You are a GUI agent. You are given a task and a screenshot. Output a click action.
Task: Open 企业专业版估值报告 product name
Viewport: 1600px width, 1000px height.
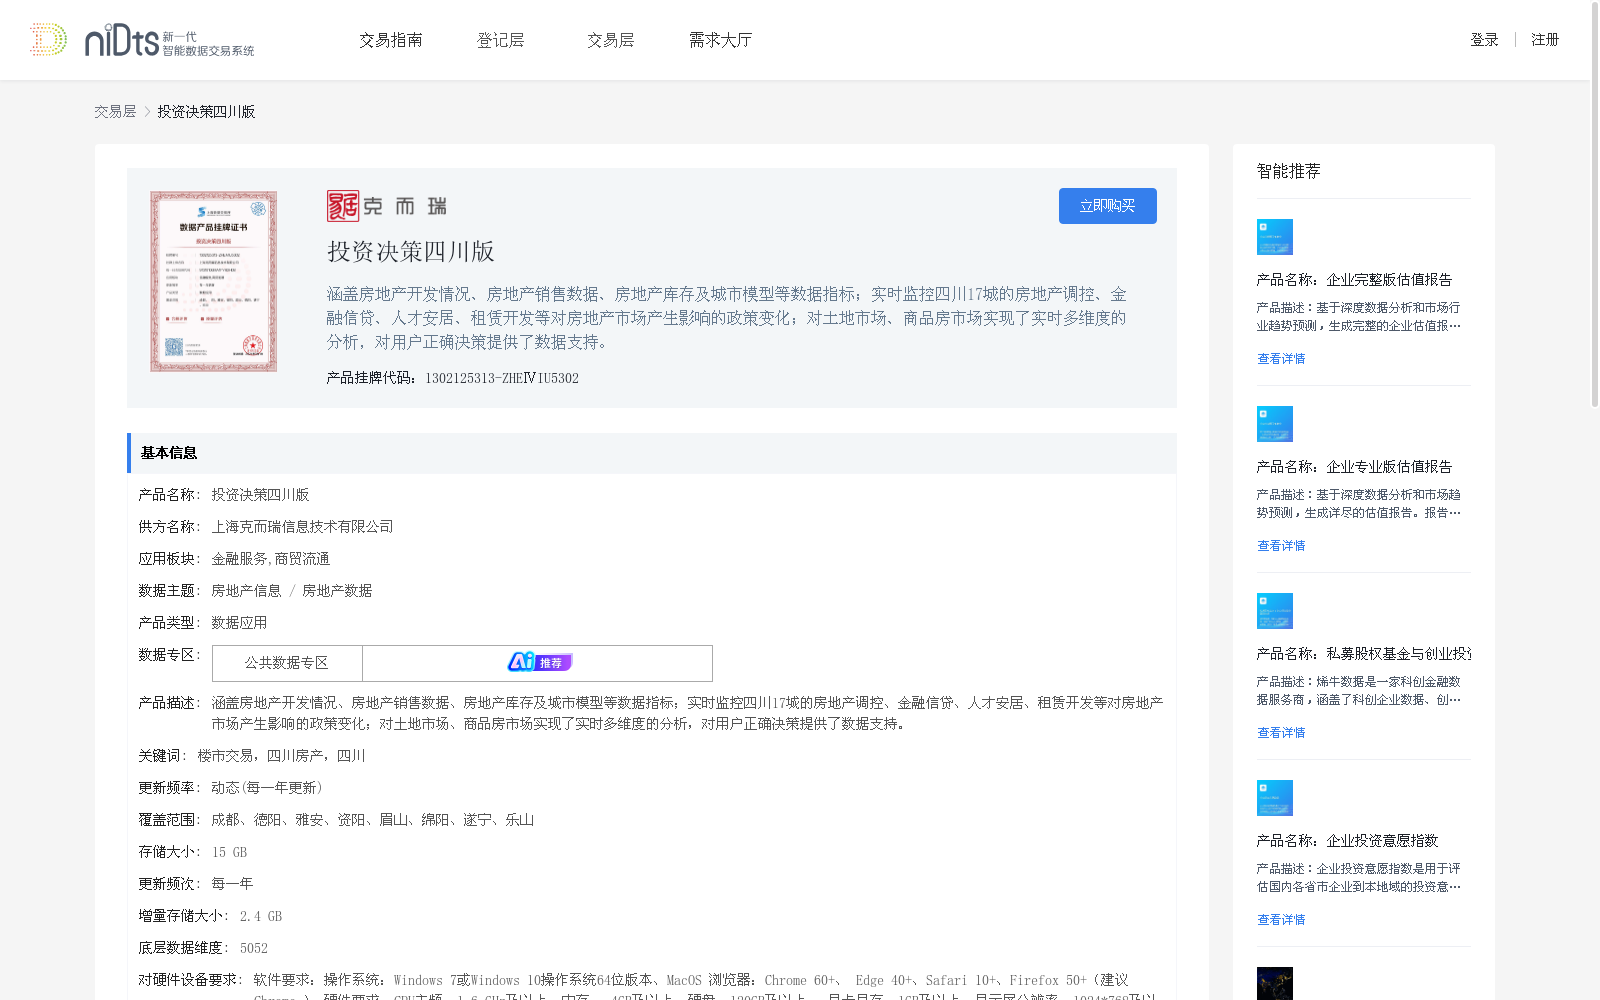(1355, 467)
